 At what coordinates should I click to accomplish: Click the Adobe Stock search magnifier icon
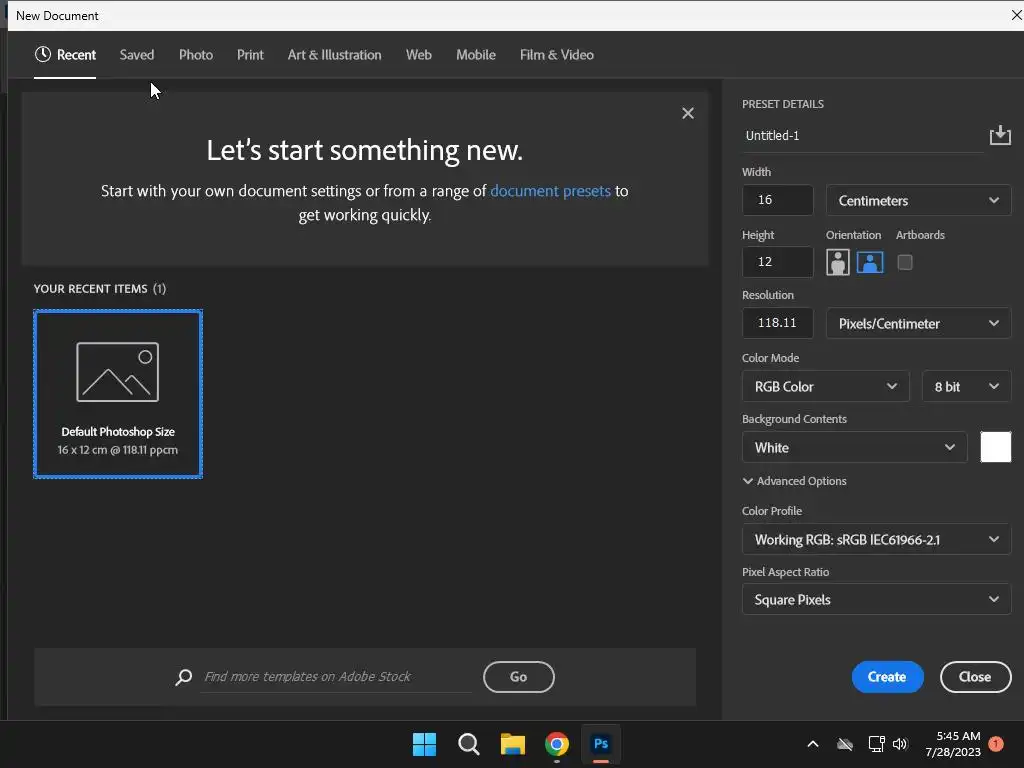click(184, 677)
